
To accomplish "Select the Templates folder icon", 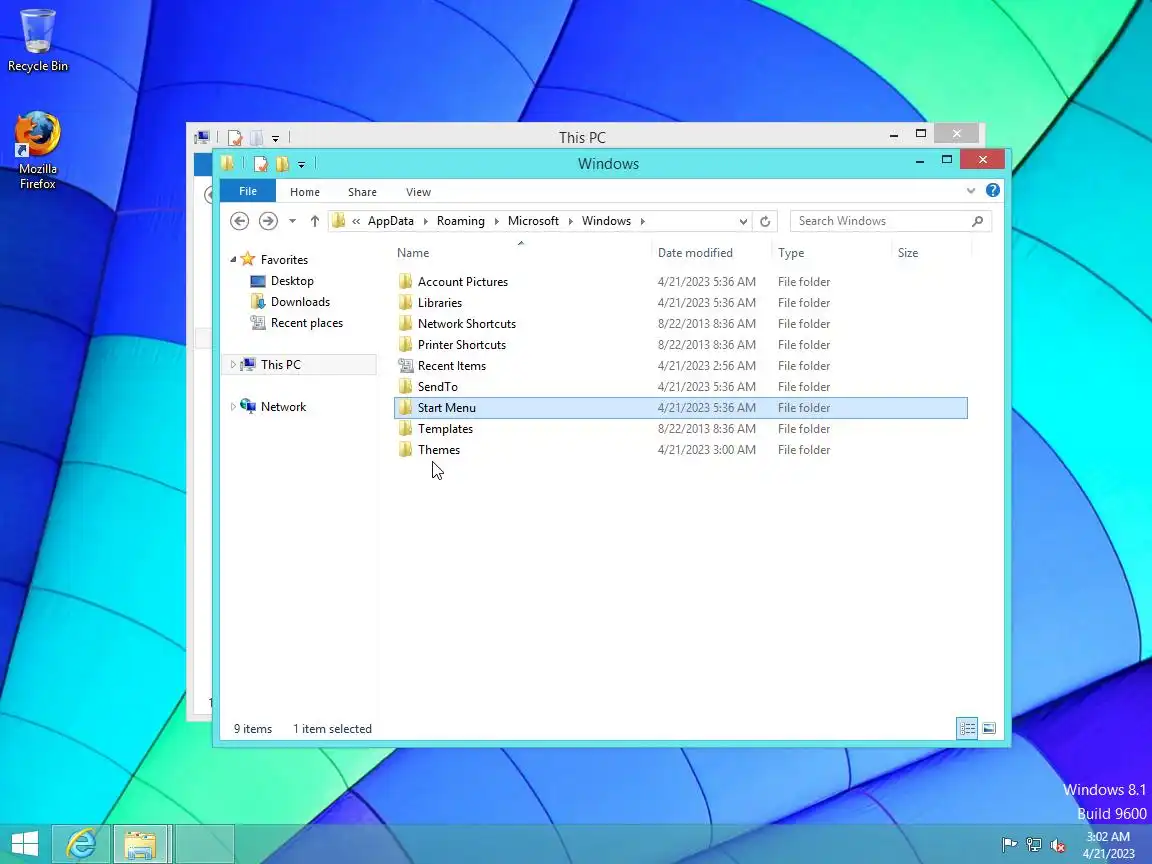I will pos(406,428).
